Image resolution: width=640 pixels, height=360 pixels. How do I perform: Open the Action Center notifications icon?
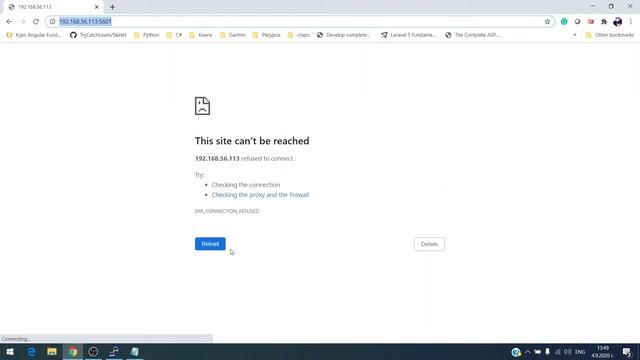tap(627, 352)
